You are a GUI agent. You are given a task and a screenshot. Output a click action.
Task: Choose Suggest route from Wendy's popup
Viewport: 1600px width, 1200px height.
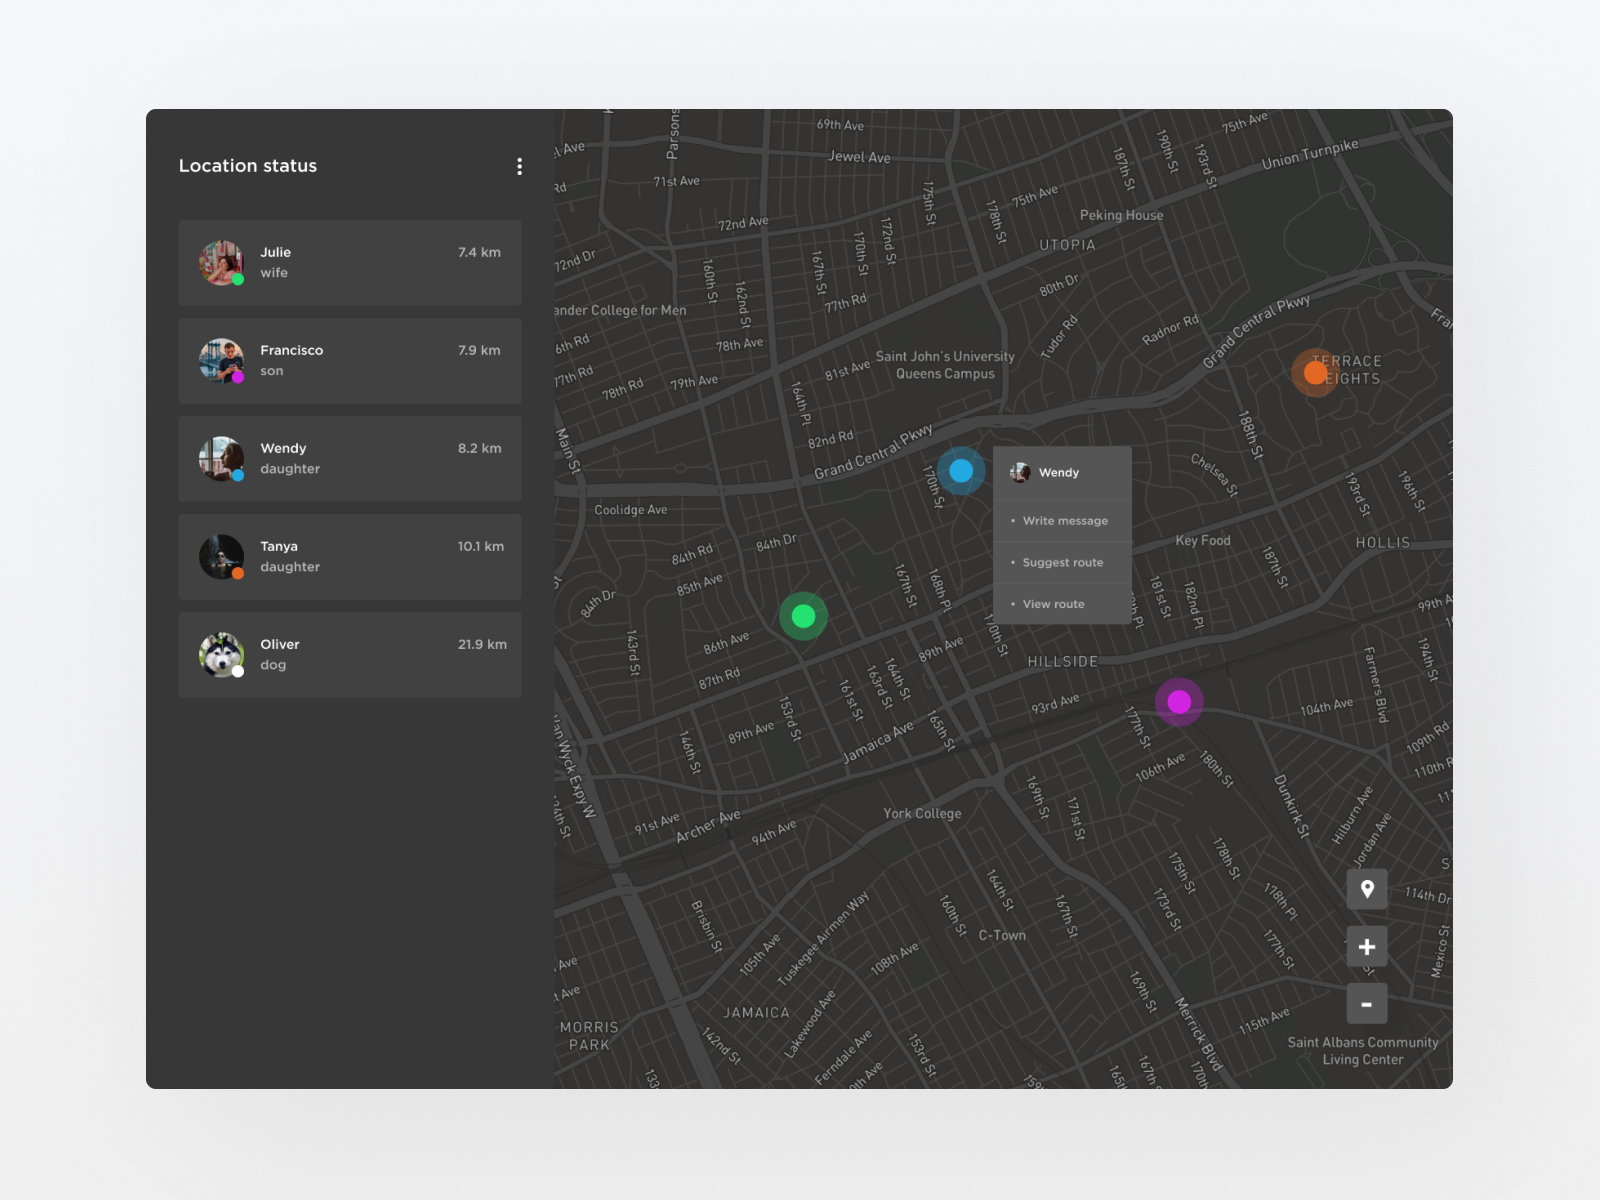tap(1062, 562)
